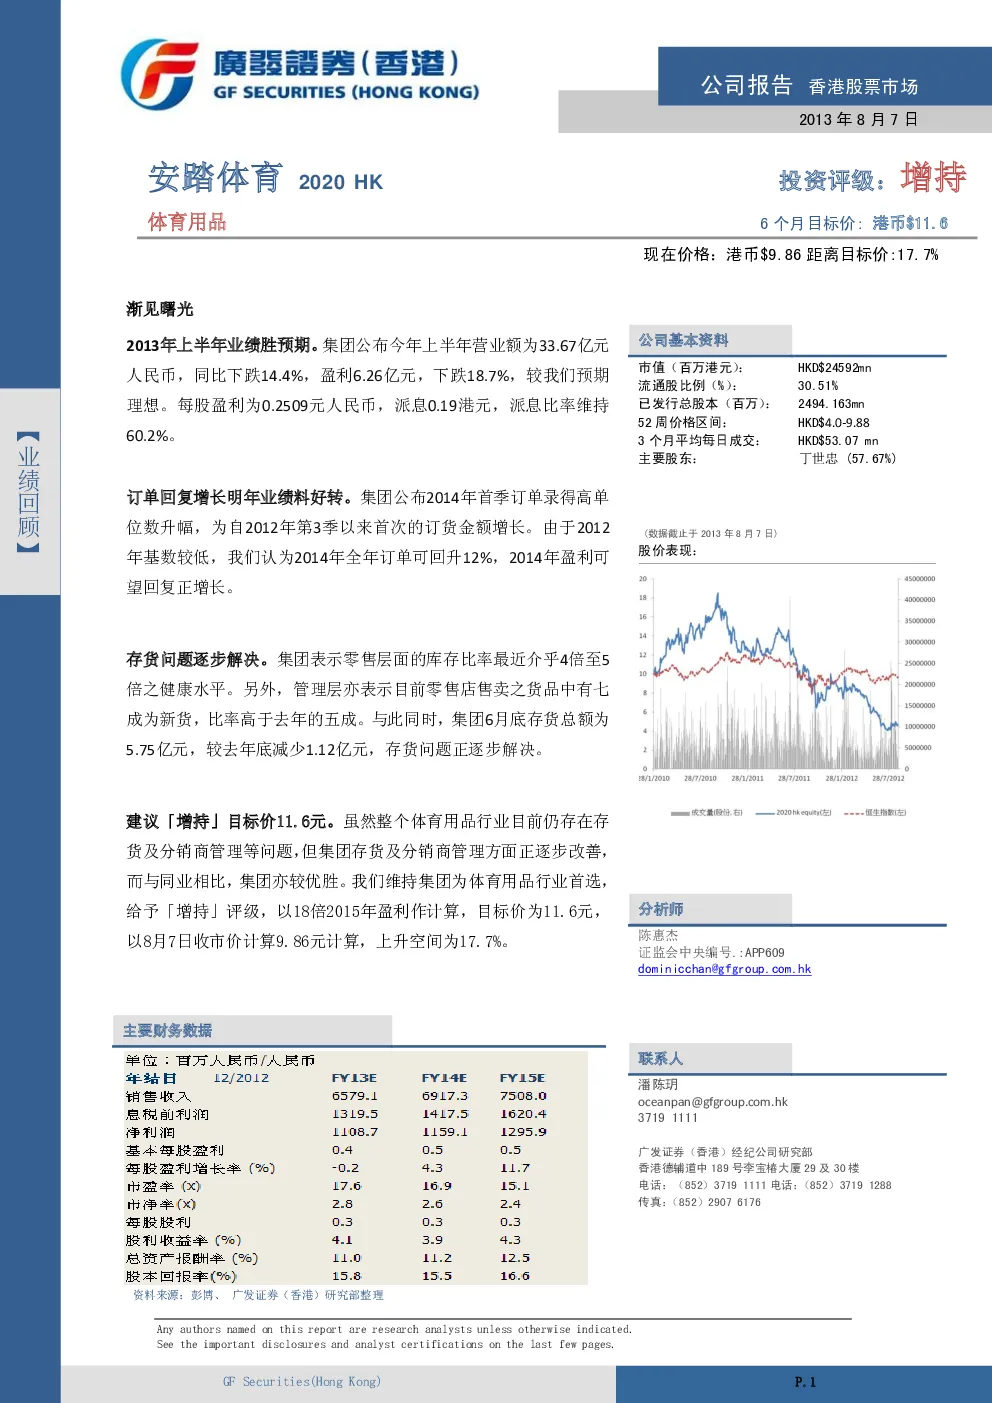Click the FY15E sales revenue 7508.0

pyautogui.click(x=524, y=1096)
